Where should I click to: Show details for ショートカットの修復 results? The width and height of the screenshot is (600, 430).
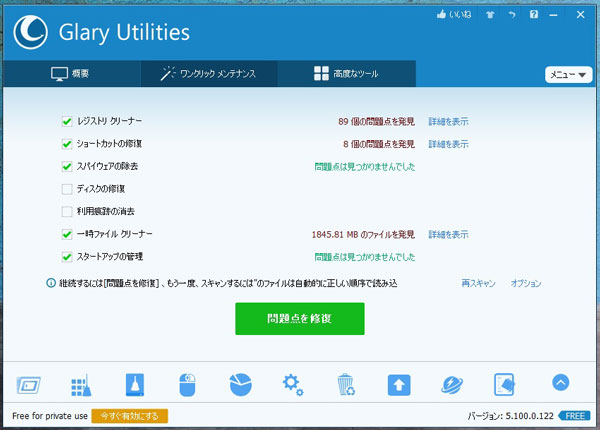click(448, 144)
